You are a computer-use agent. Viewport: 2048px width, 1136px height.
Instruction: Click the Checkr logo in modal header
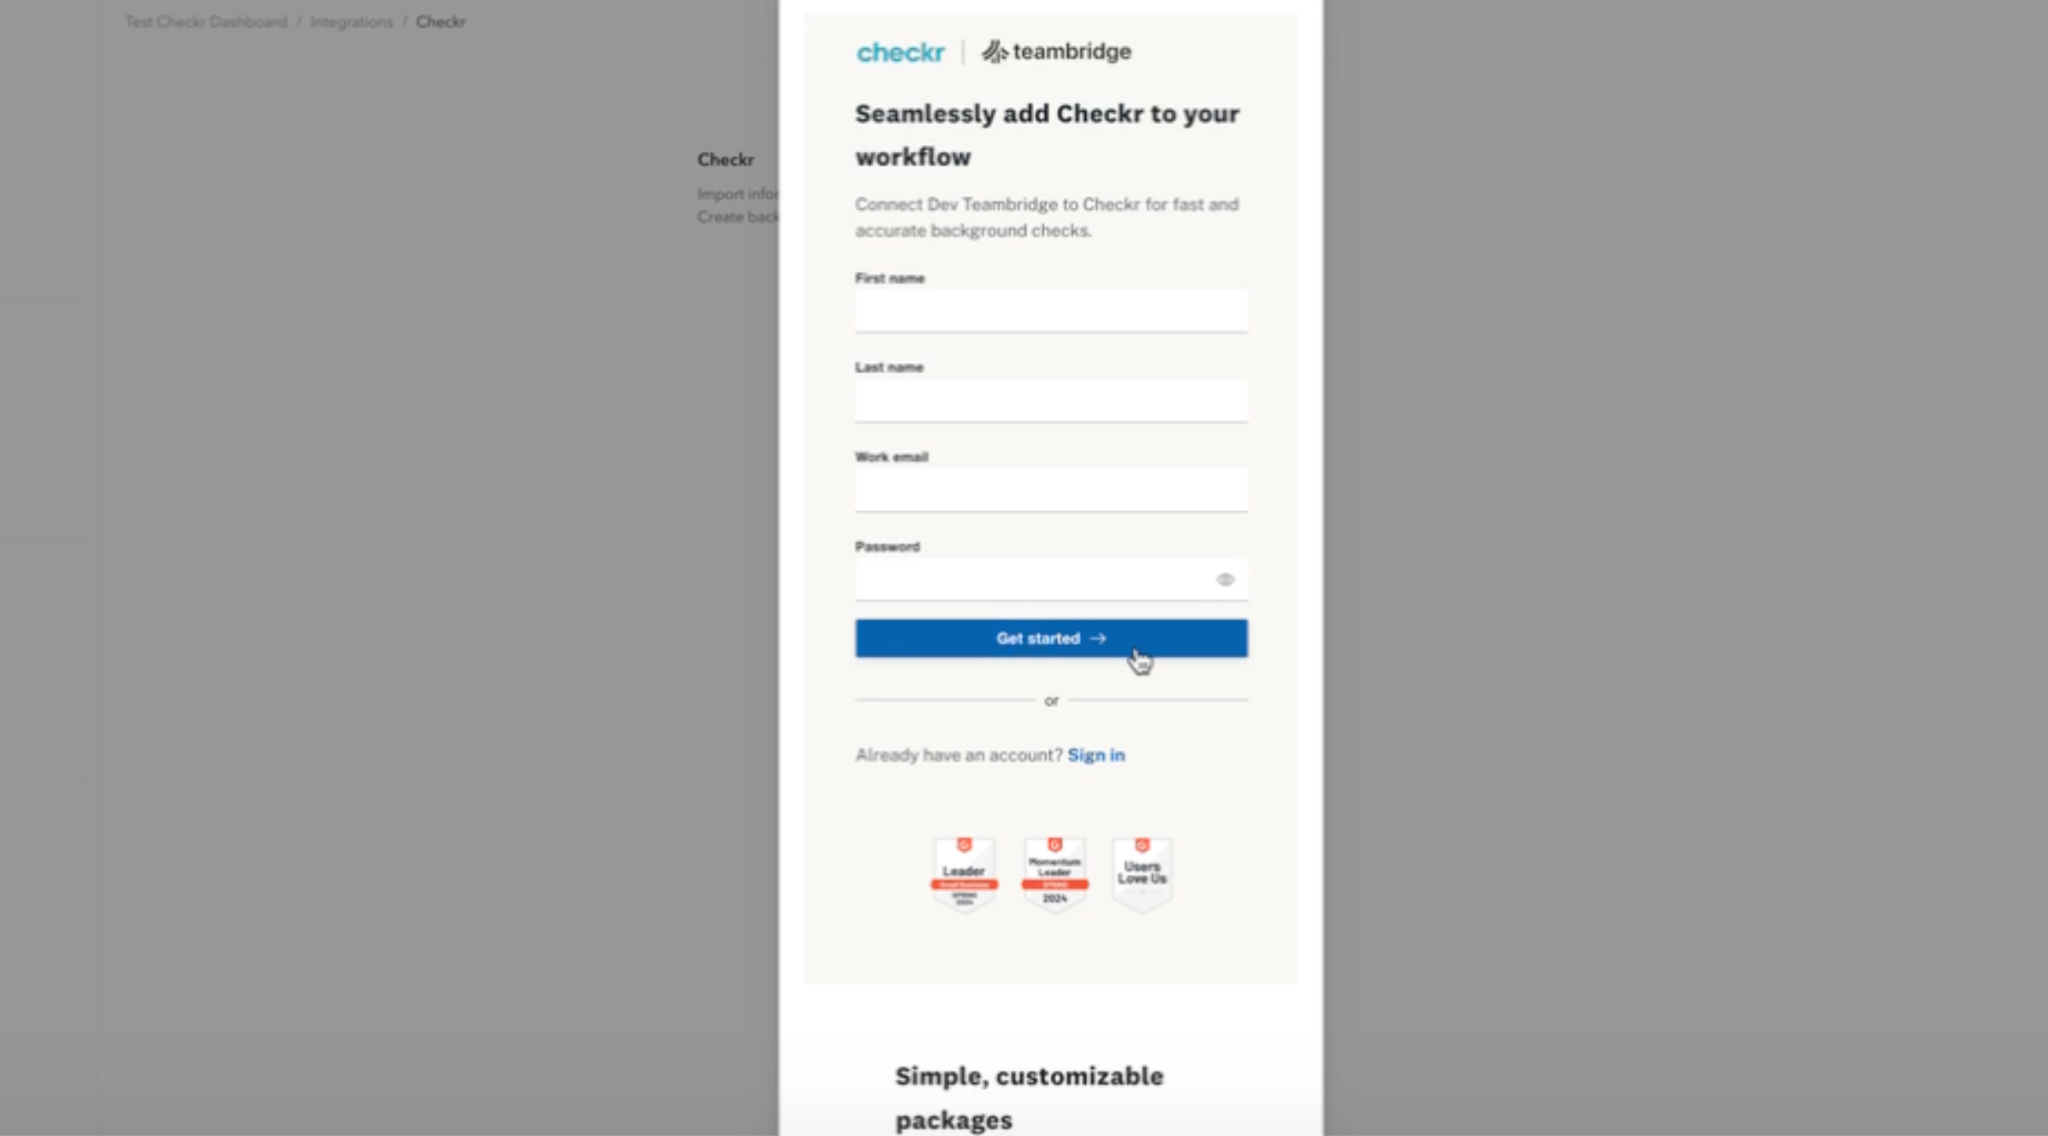900,52
